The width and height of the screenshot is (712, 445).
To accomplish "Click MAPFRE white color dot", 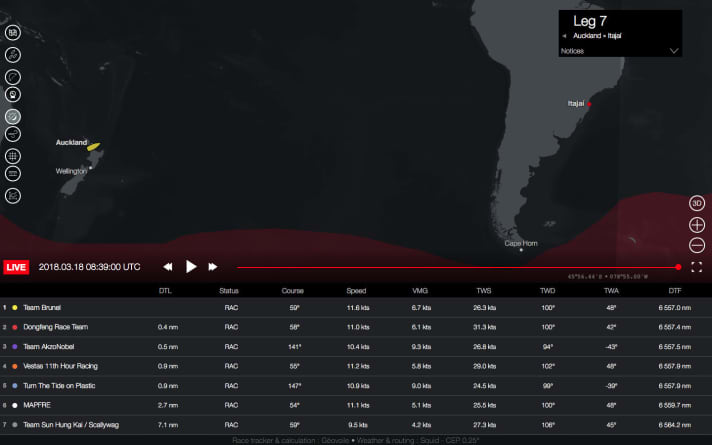I will click(x=15, y=405).
